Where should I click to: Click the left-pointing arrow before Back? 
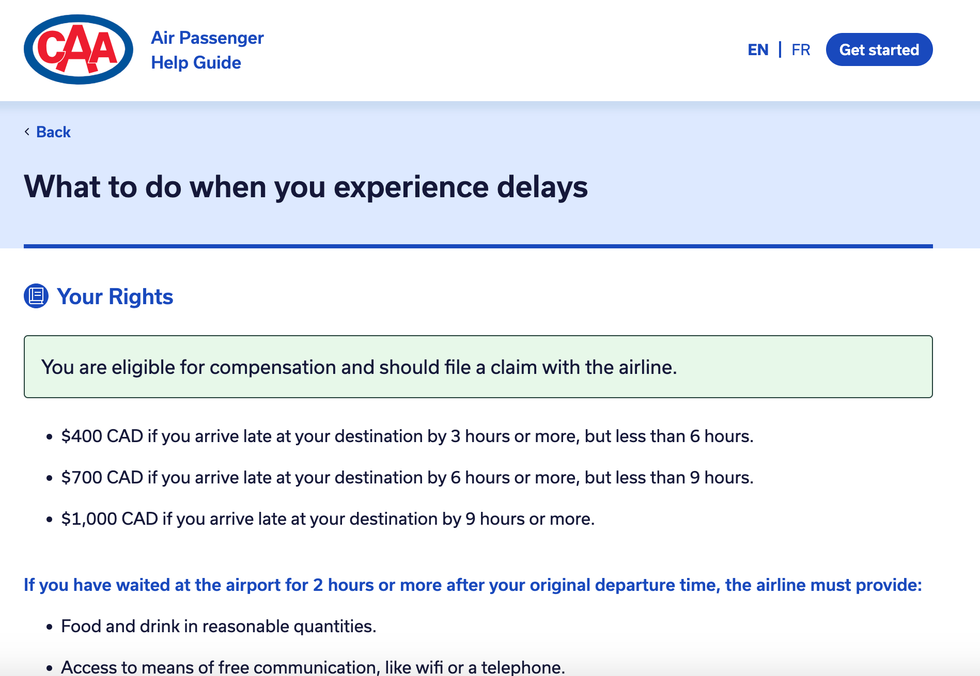(x=27, y=131)
